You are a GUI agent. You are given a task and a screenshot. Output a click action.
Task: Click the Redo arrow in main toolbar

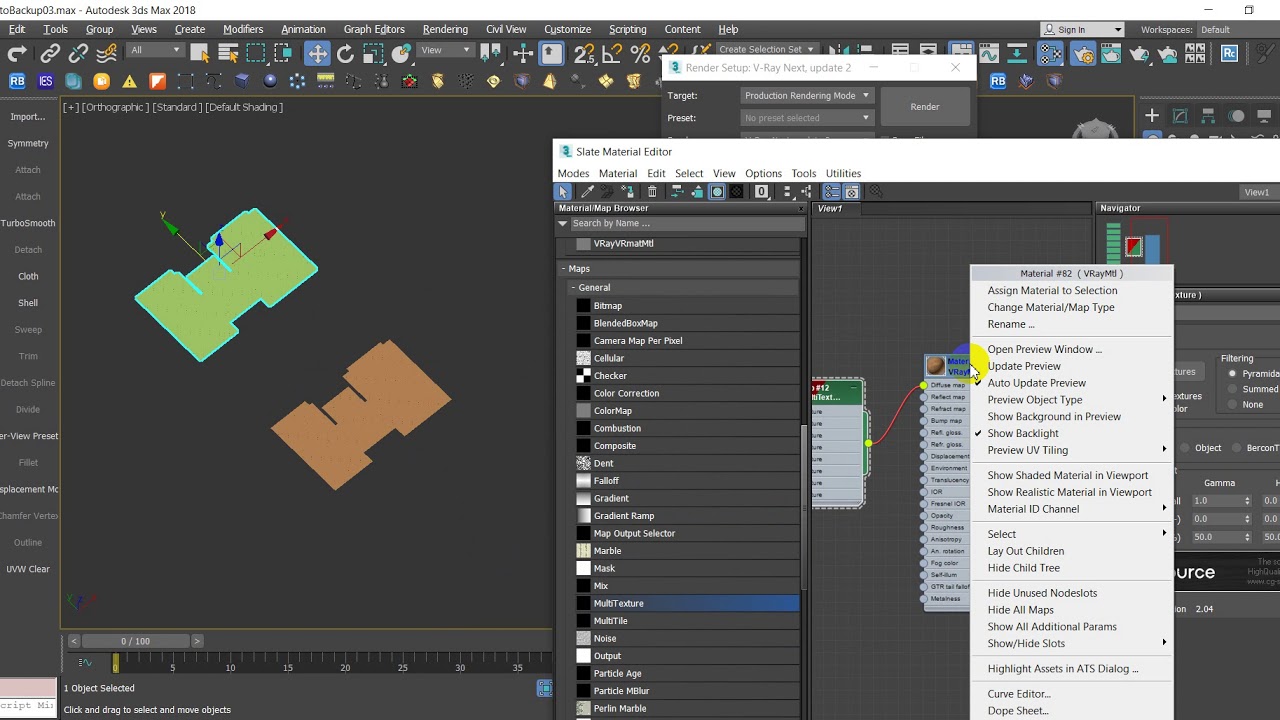click(17, 54)
